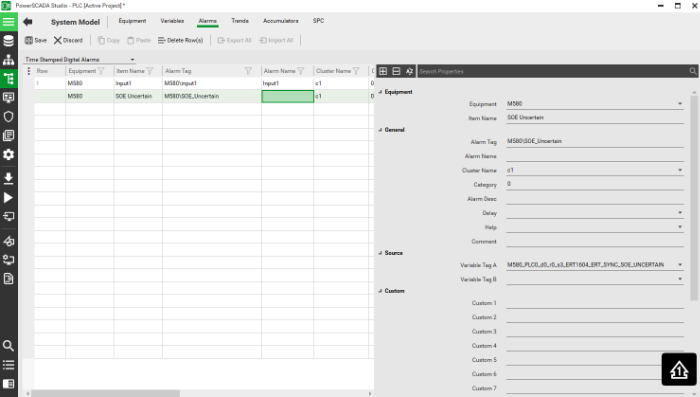Open the visualization monitor icon in sidebar
This screenshot has height=397, width=700.
click(8, 97)
